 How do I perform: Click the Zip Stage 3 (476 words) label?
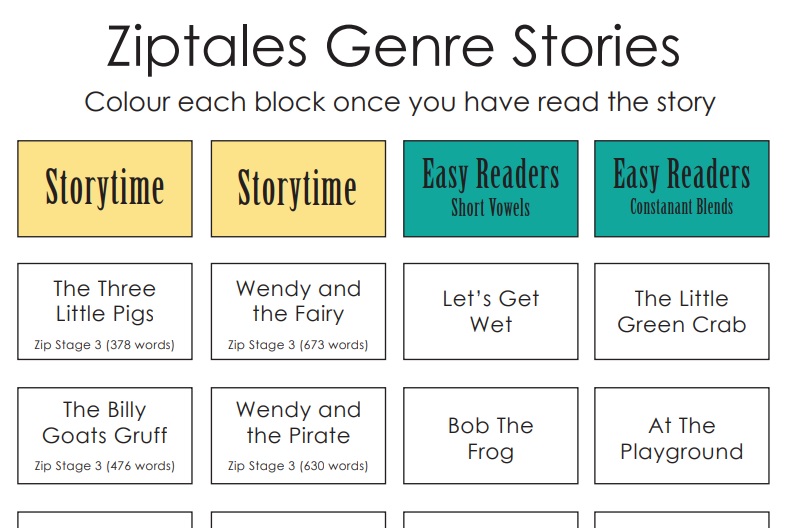pyautogui.click(x=105, y=465)
